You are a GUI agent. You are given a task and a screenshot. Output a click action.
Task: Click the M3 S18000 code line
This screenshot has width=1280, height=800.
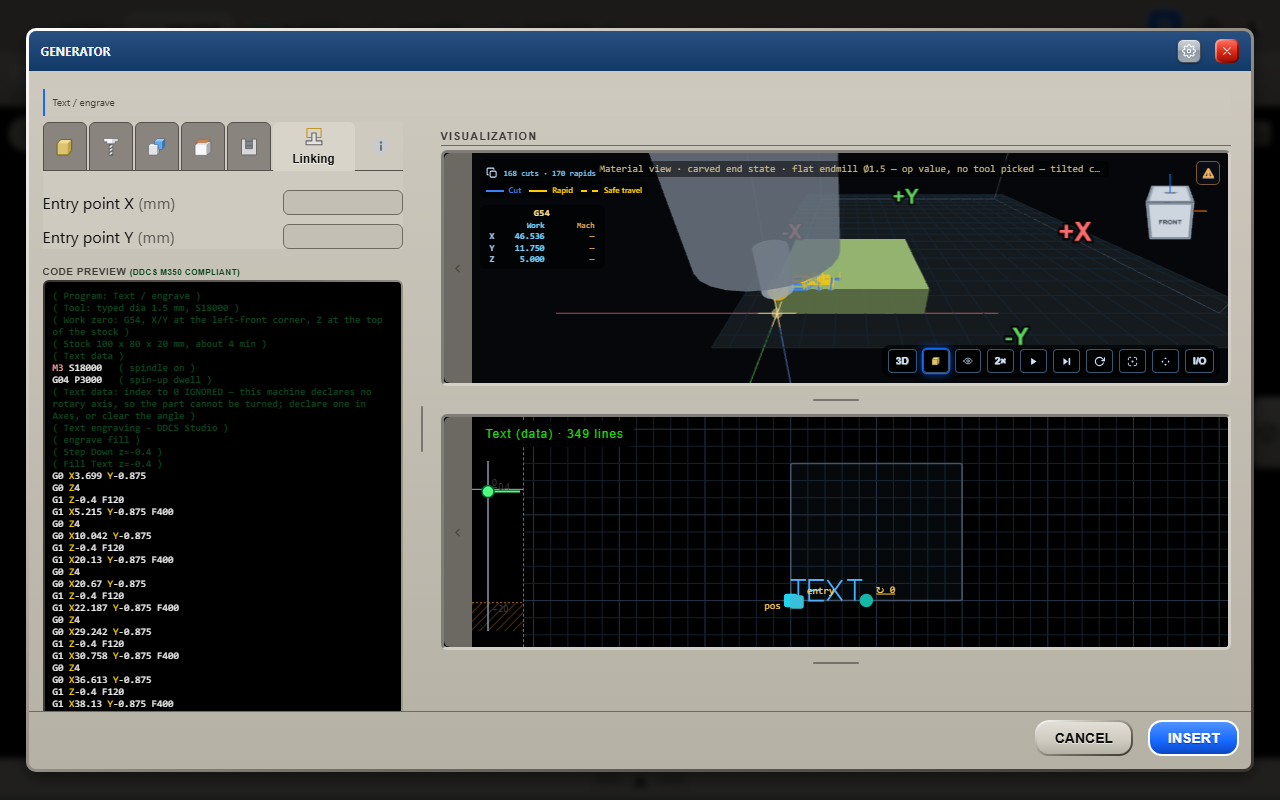pyautogui.click(x=77, y=368)
